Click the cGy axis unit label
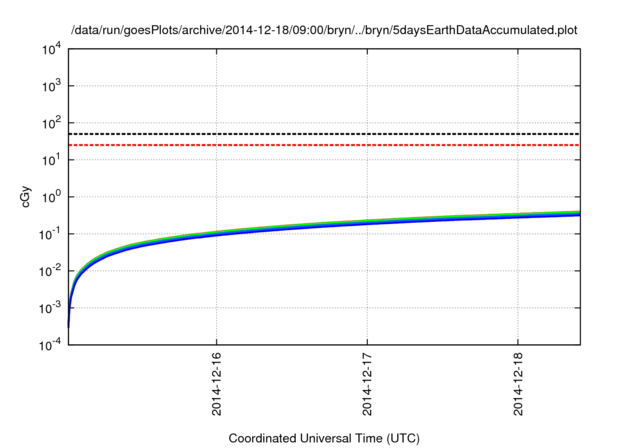Viewport: 640px width, 448px height. point(26,197)
